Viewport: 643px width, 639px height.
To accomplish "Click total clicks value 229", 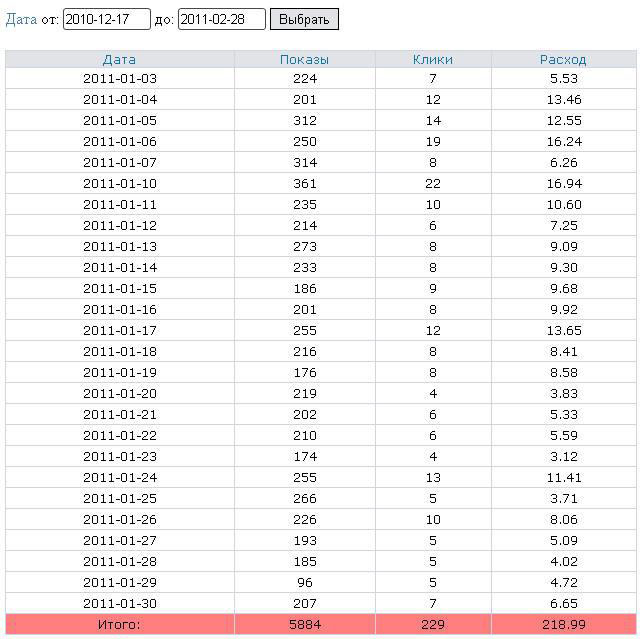I will 433,625.
